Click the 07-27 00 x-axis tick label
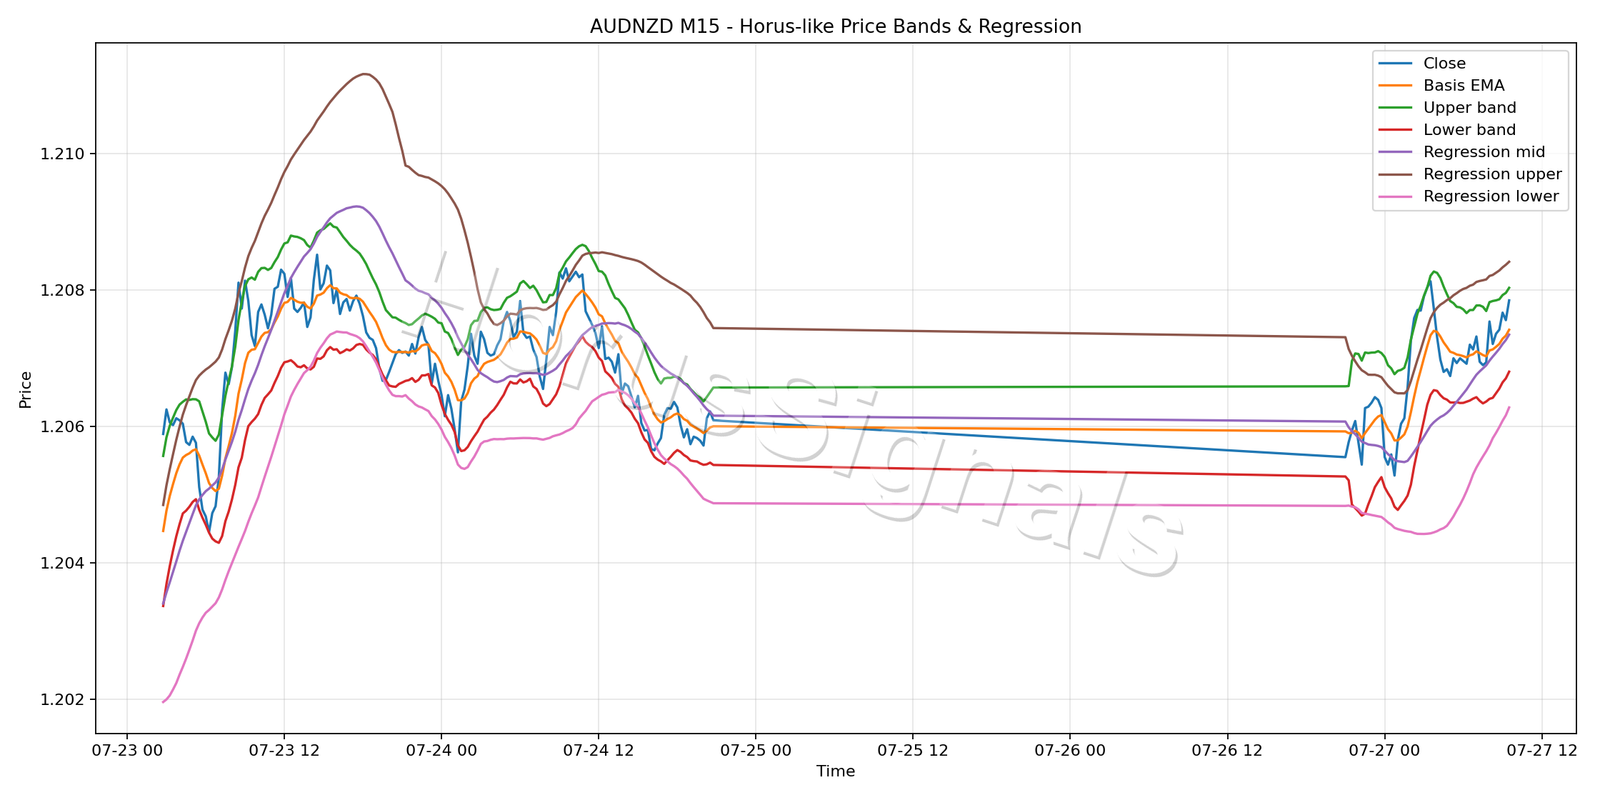This screenshot has width=1600, height=800. [x=1384, y=749]
